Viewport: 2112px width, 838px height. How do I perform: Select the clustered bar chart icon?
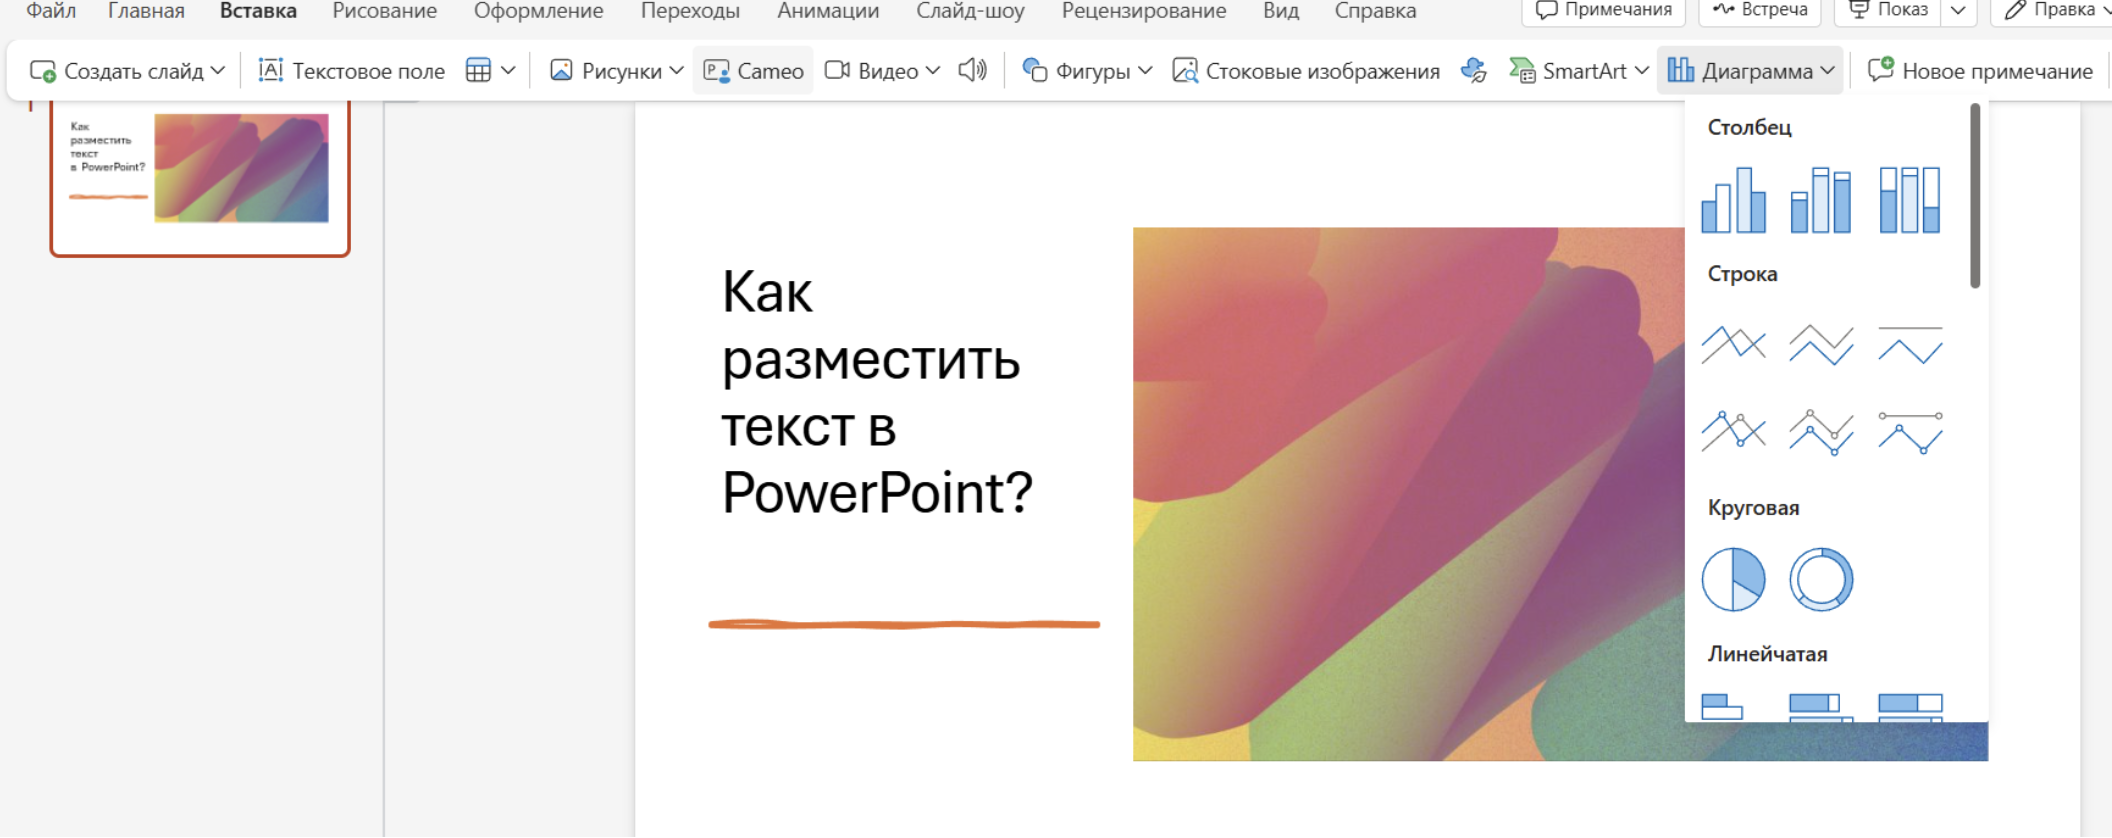coord(1722,706)
